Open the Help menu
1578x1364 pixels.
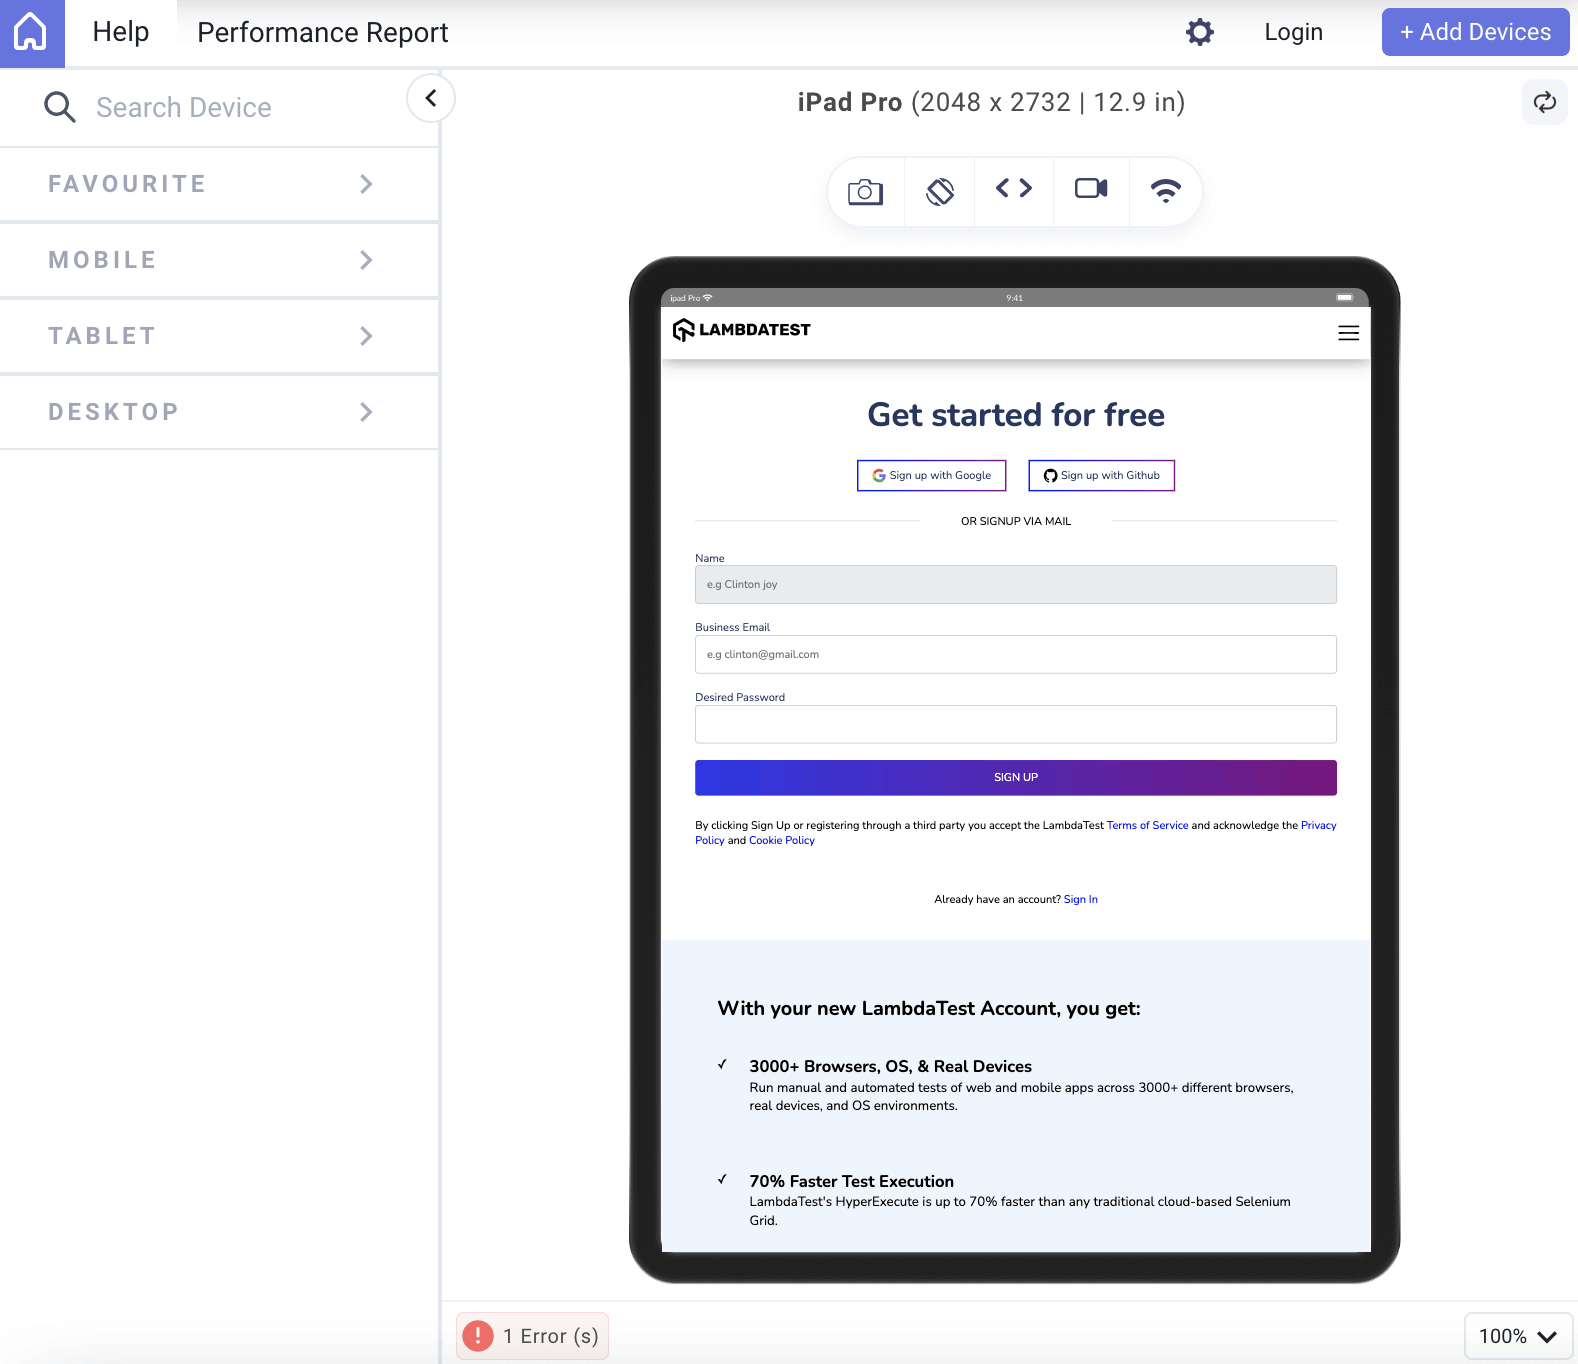tap(121, 32)
